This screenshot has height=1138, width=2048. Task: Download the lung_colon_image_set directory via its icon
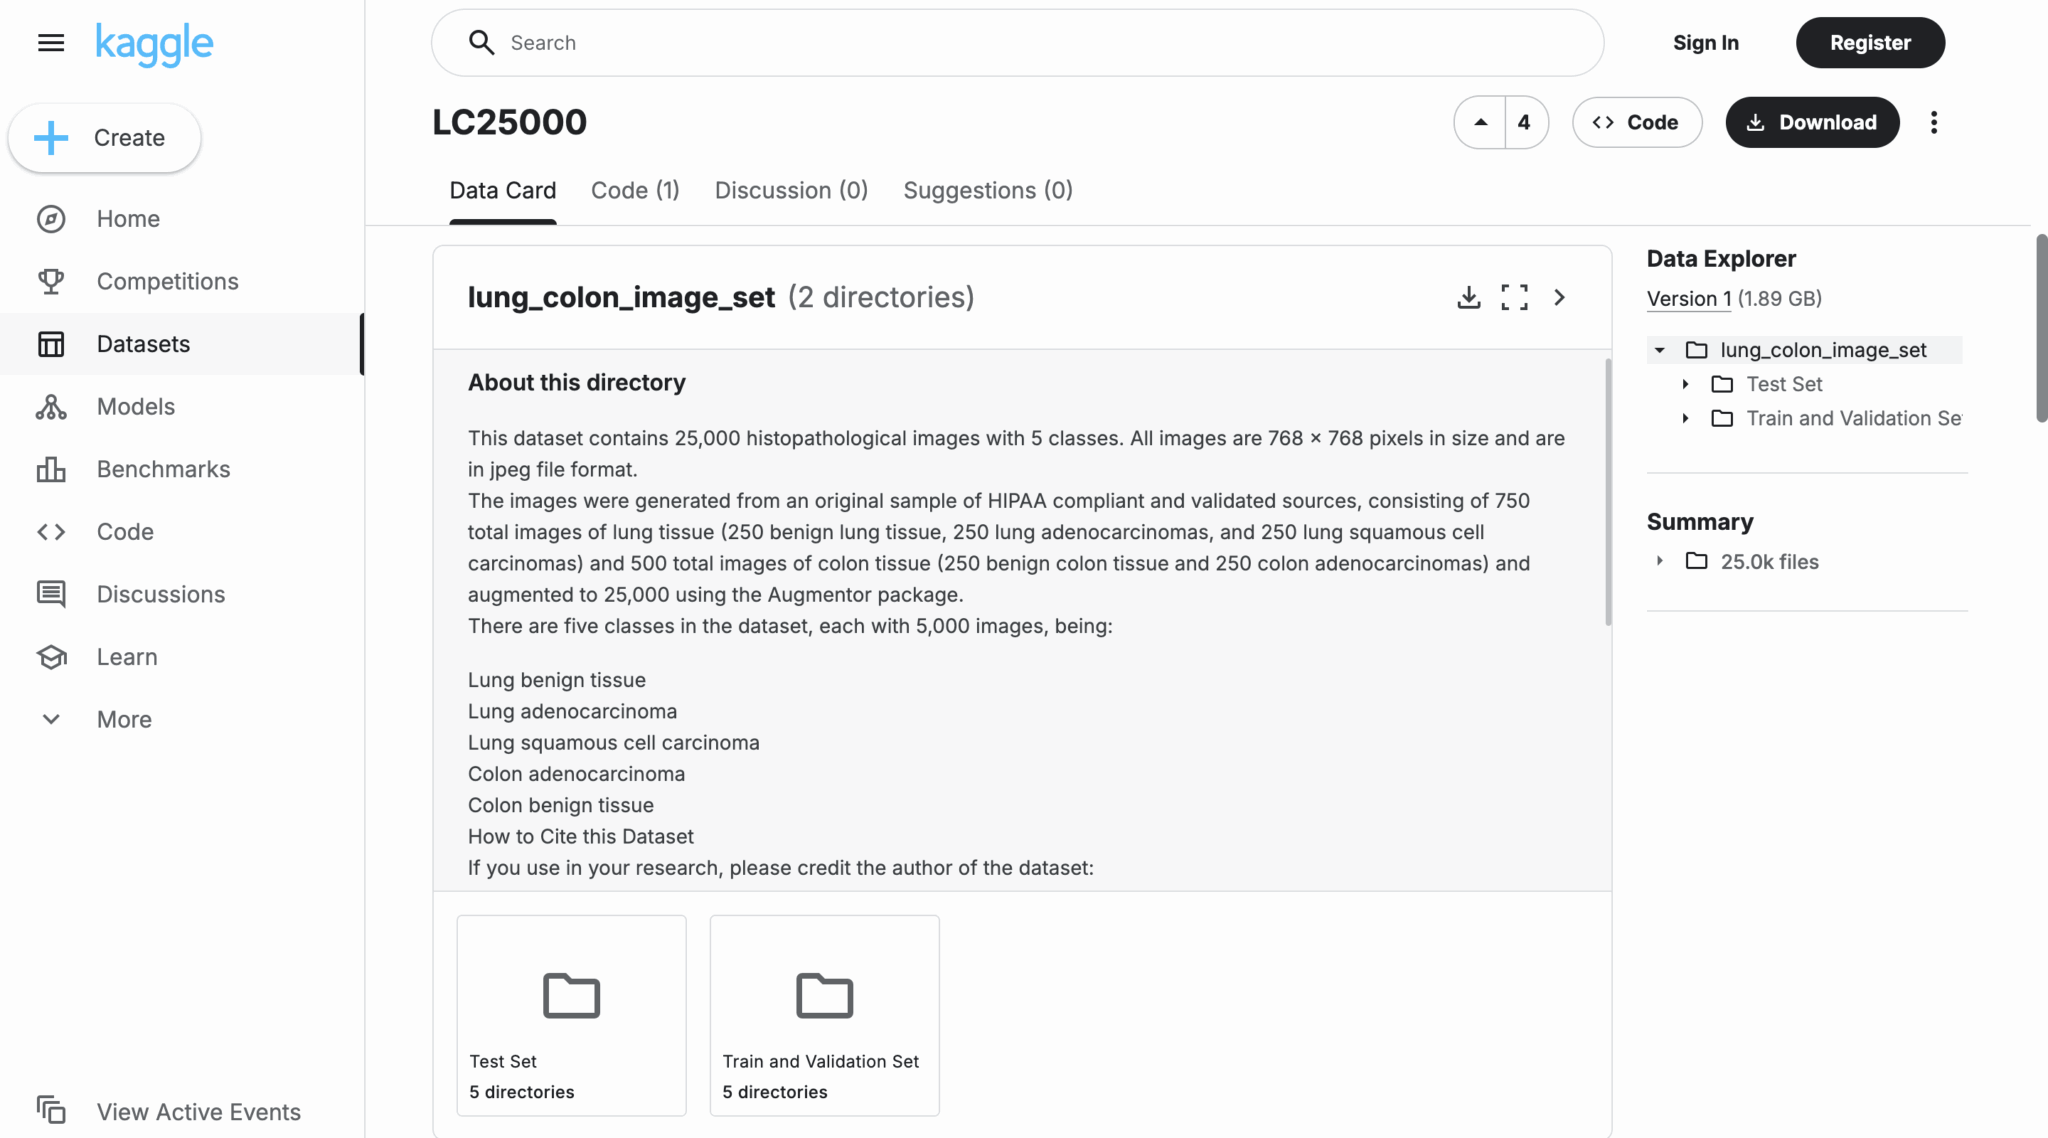[x=1468, y=297]
